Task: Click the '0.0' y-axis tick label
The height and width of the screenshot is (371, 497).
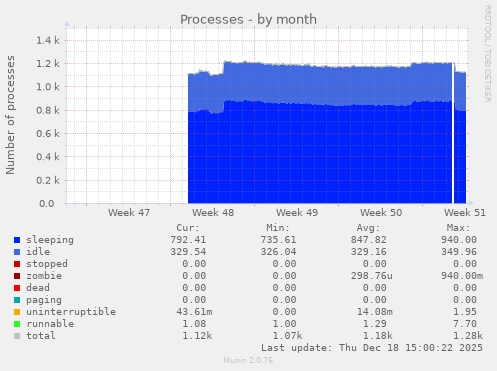Action: click(47, 203)
